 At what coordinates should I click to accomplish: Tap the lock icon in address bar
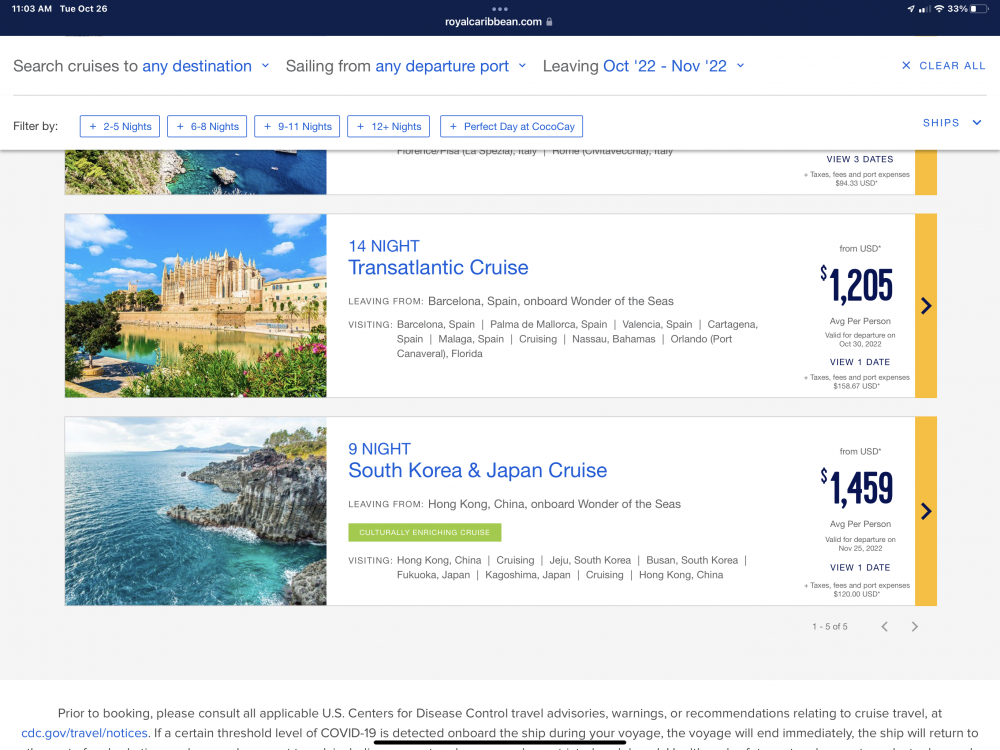550,21
